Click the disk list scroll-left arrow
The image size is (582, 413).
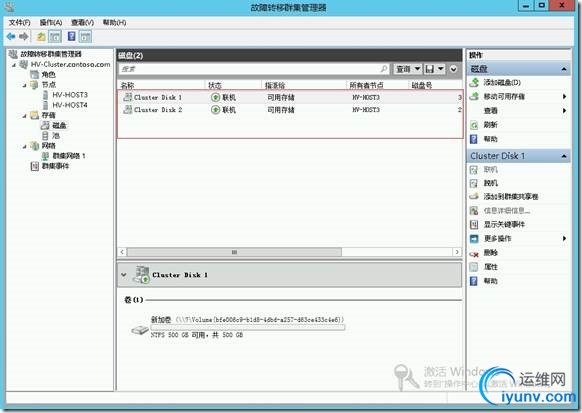coord(122,252)
